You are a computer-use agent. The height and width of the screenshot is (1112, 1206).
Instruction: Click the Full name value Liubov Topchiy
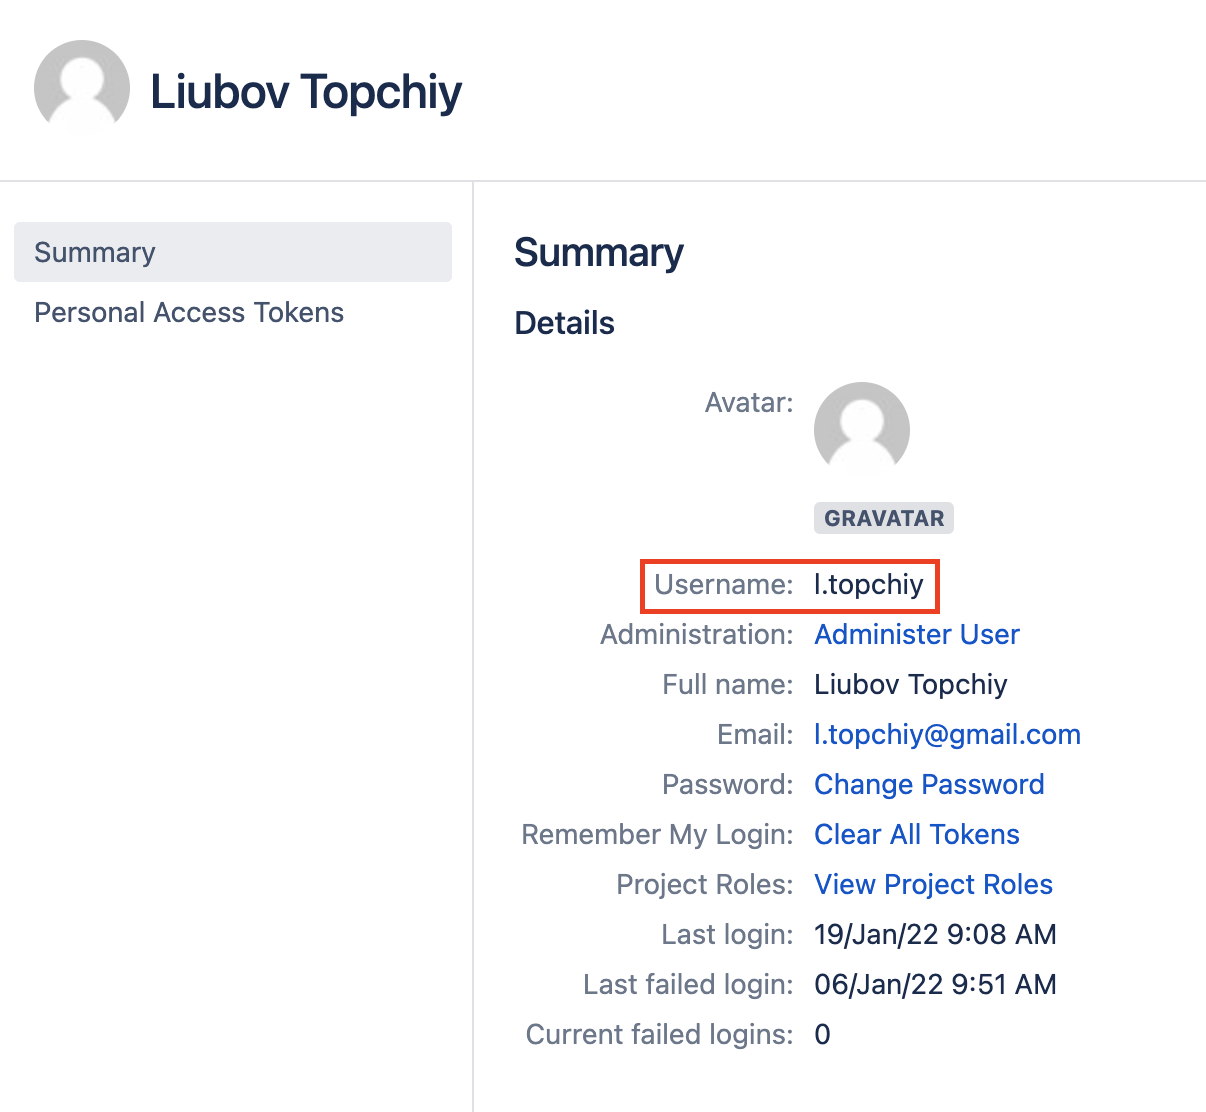point(911,684)
